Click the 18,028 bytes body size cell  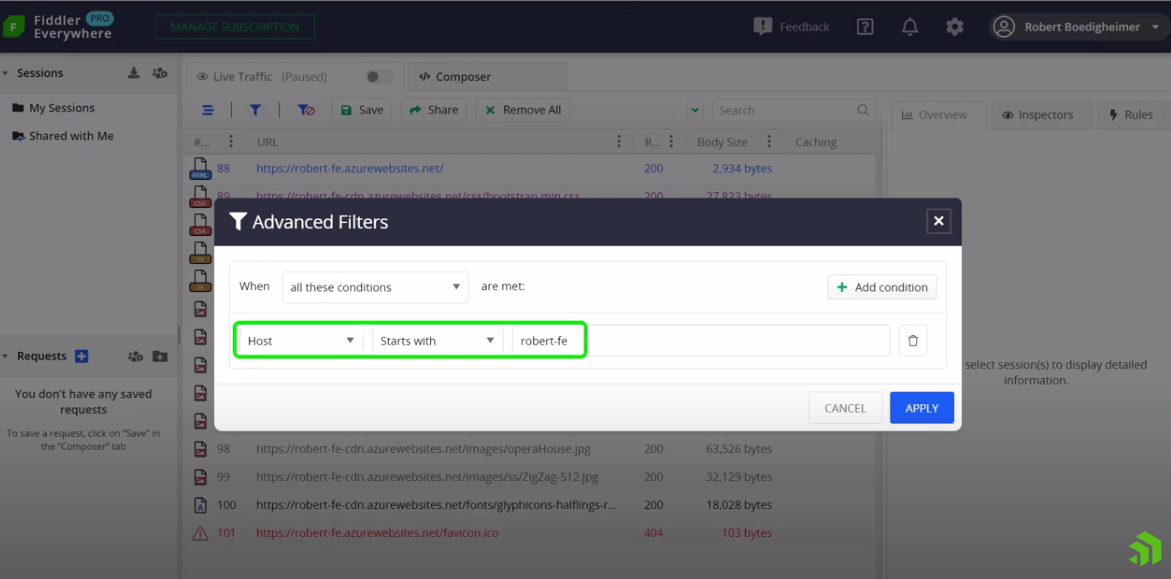point(739,505)
